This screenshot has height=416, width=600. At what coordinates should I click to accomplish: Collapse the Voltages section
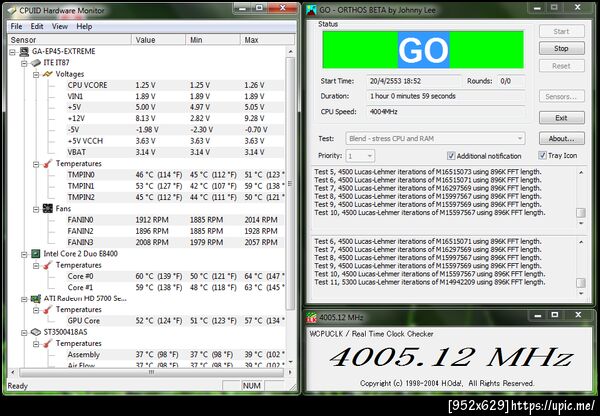[36, 75]
